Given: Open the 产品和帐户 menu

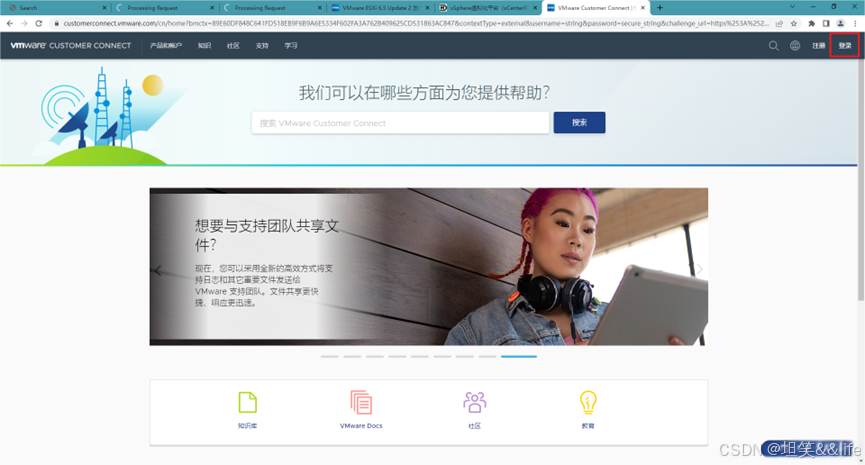Looking at the screenshot, I should (x=165, y=46).
